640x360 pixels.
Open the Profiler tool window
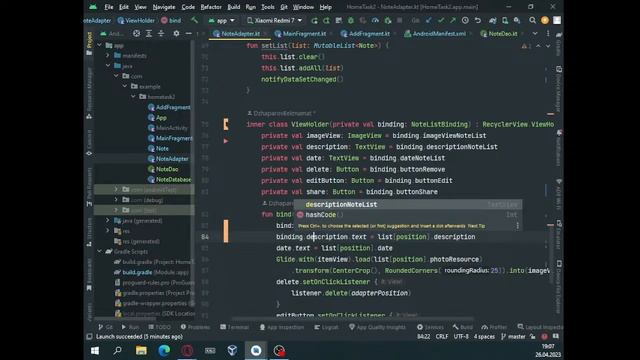(x=494, y=327)
